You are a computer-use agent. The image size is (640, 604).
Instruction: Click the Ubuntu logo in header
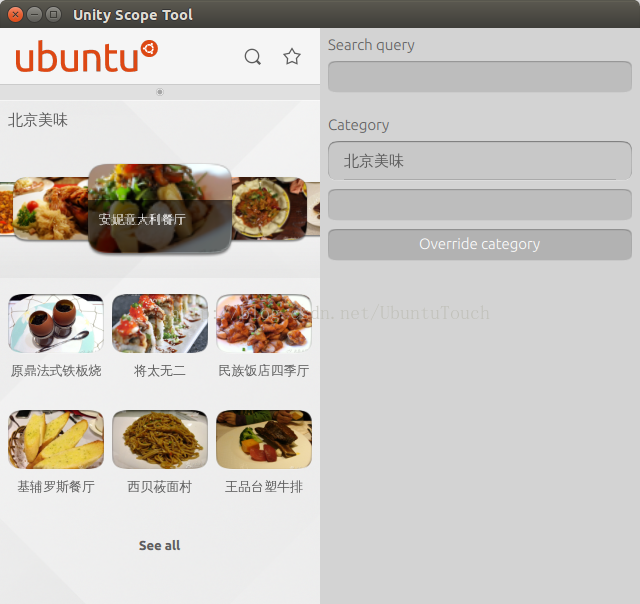[x=87, y=56]
